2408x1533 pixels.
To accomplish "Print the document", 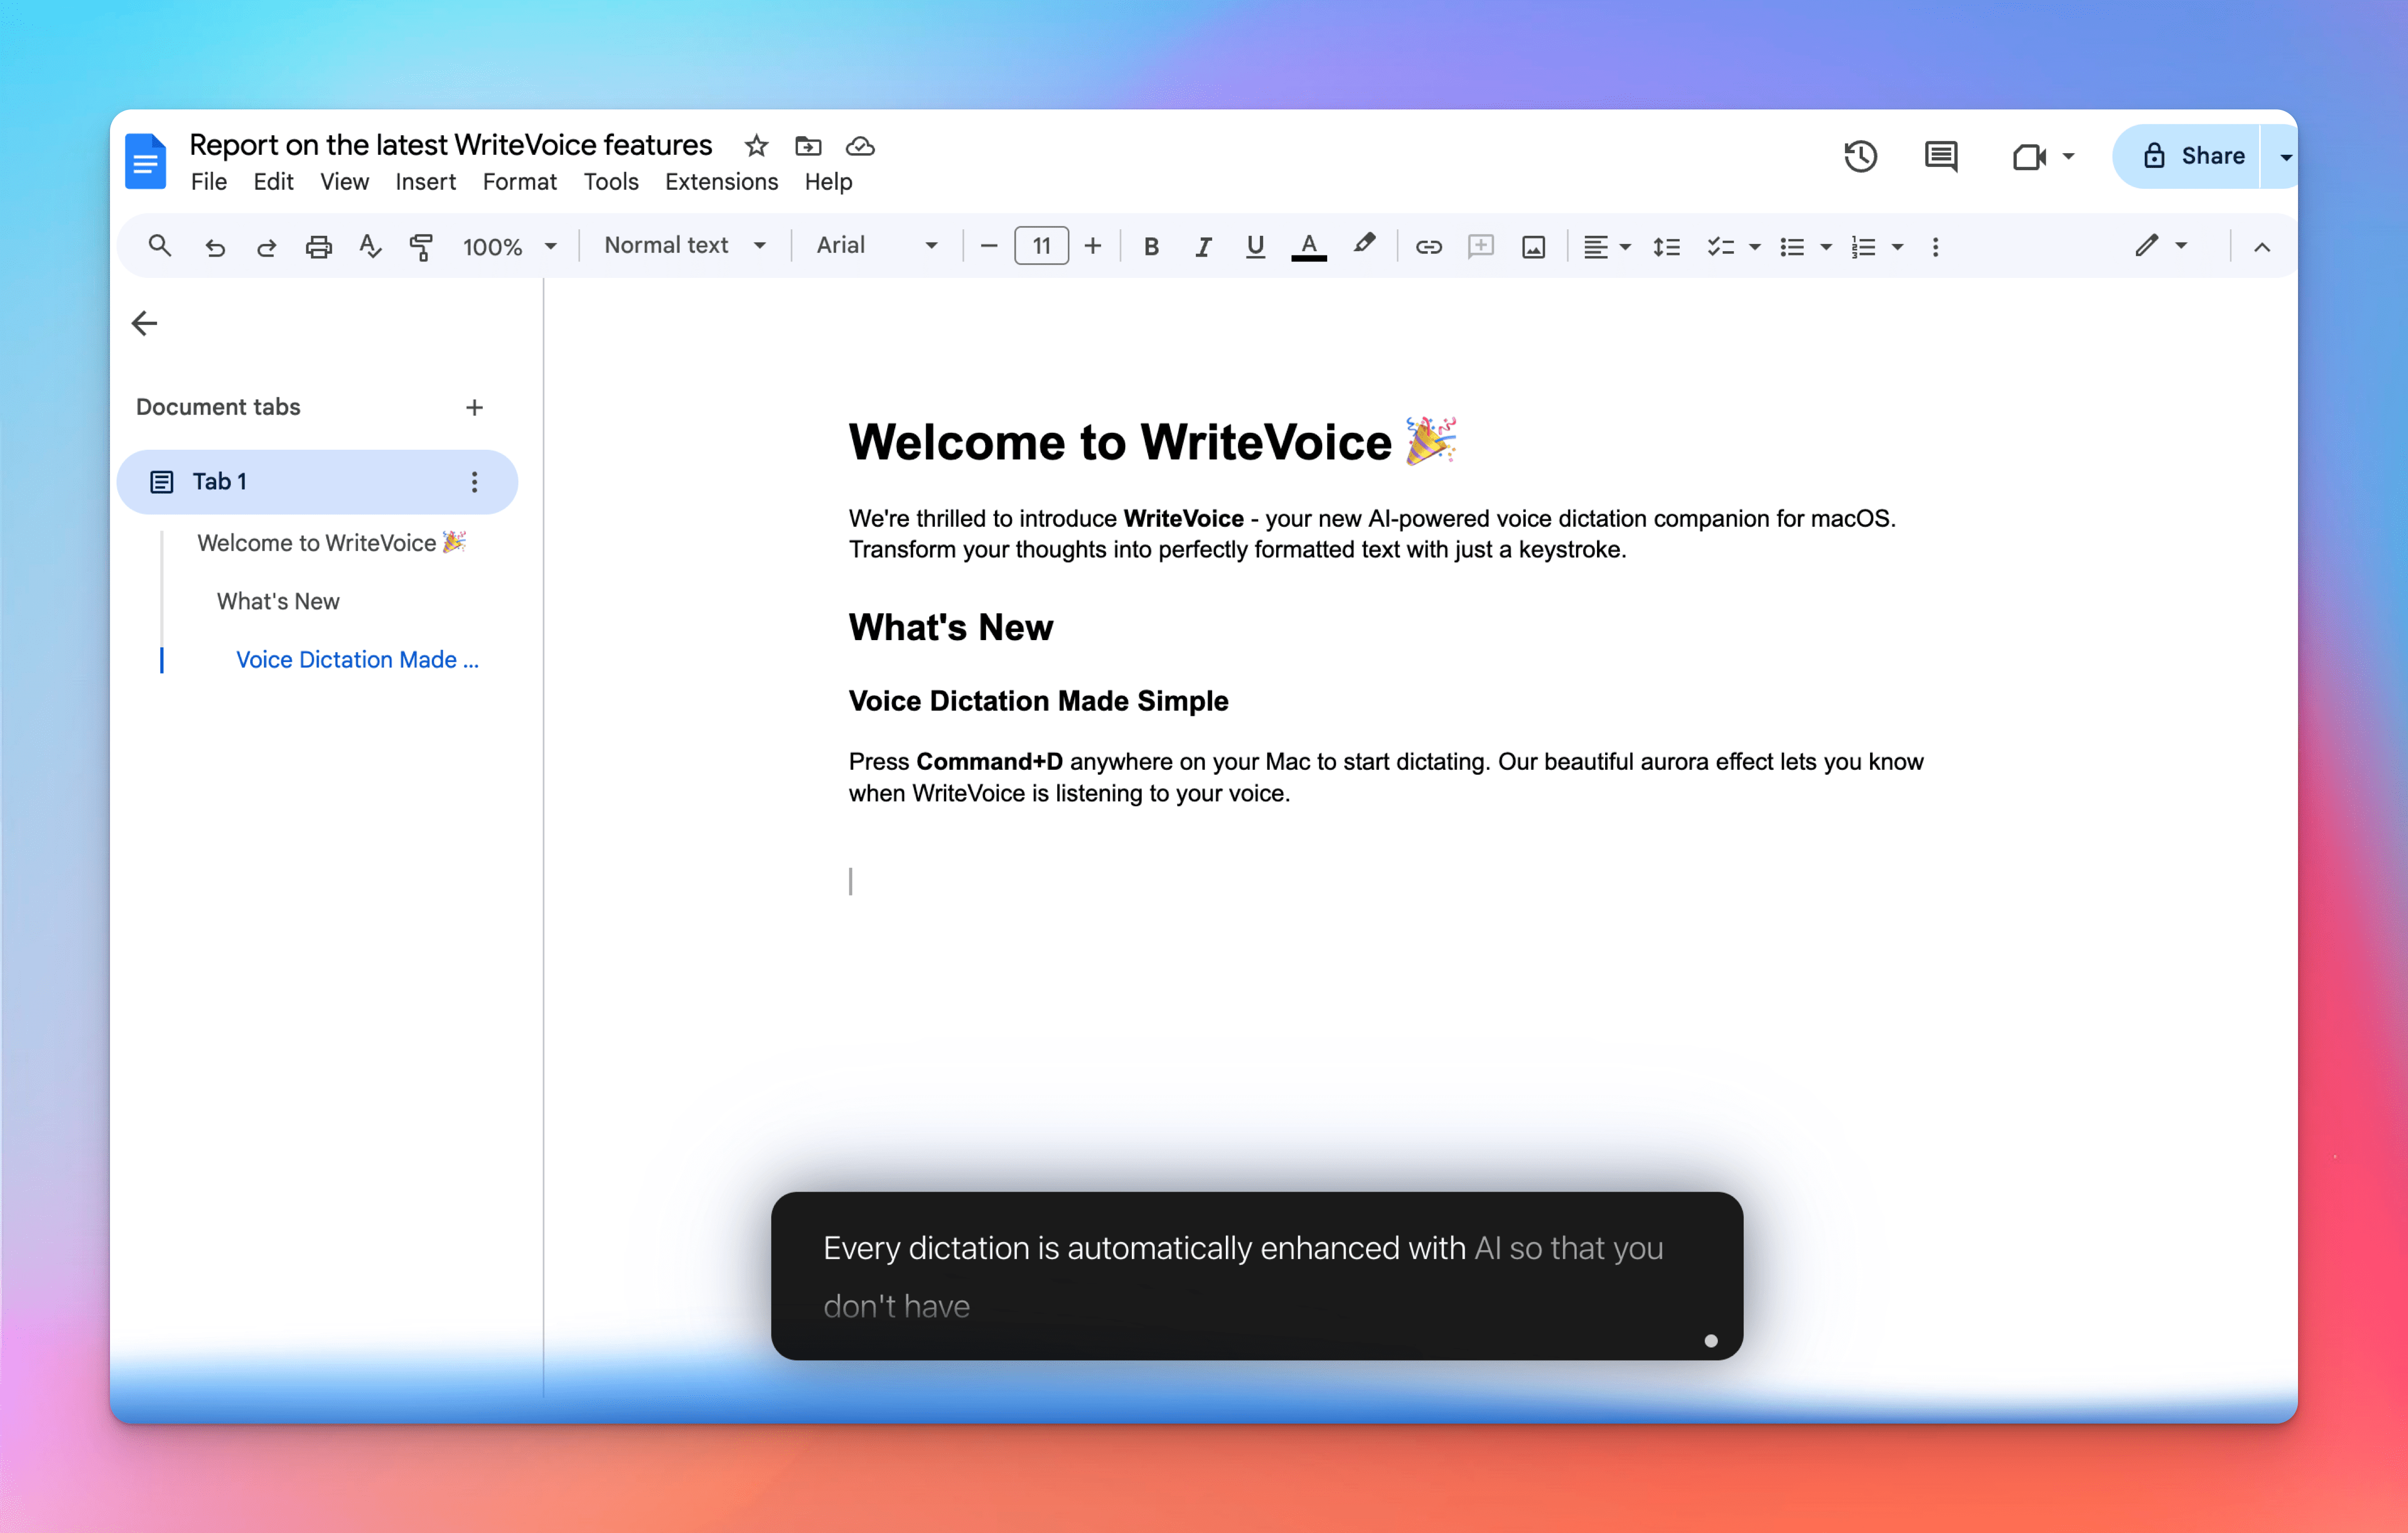I will coord(318,246).
